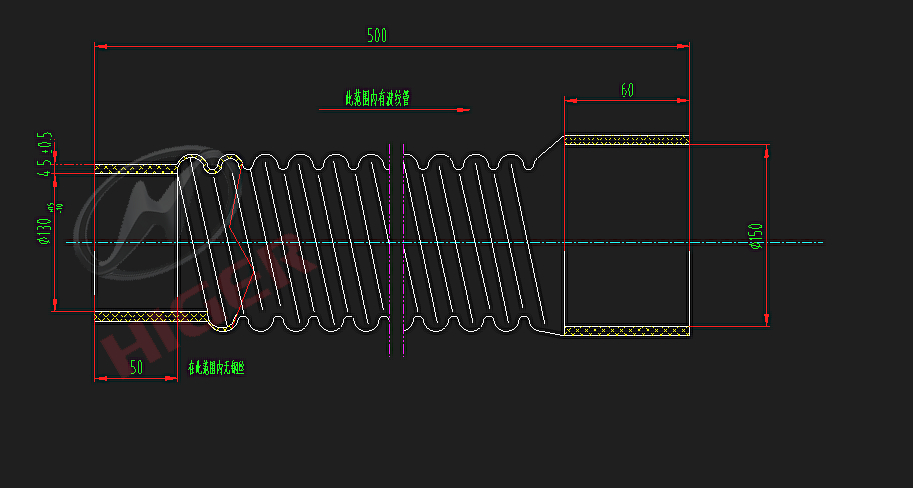Screen dimensions: 913x488
Task: Click the Chinese note beside the 50 dimension
Action: [x=216, y=368]
